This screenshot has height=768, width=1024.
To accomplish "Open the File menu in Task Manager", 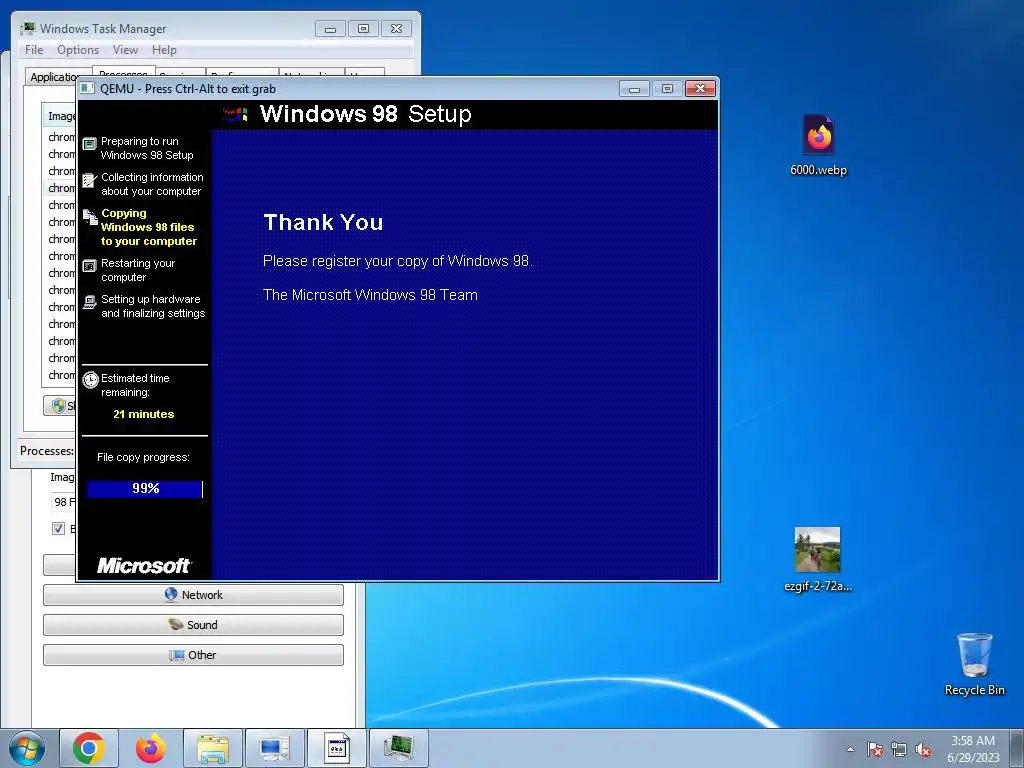I will (34, 50).
